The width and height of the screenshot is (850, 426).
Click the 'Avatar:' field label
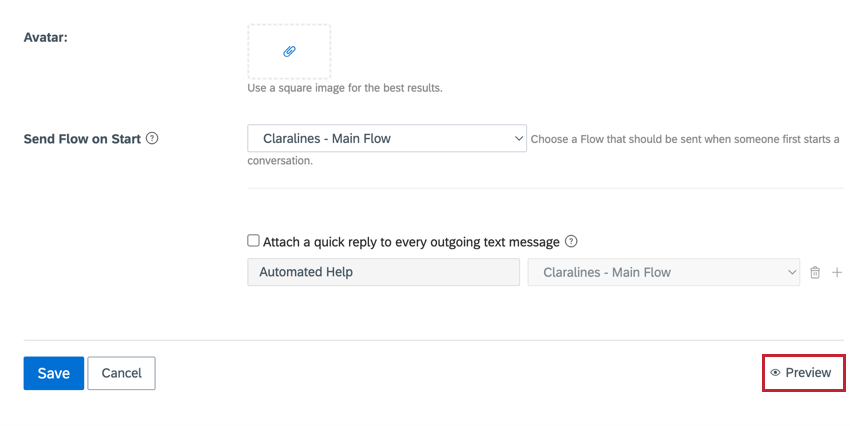[x=46, y=37]
